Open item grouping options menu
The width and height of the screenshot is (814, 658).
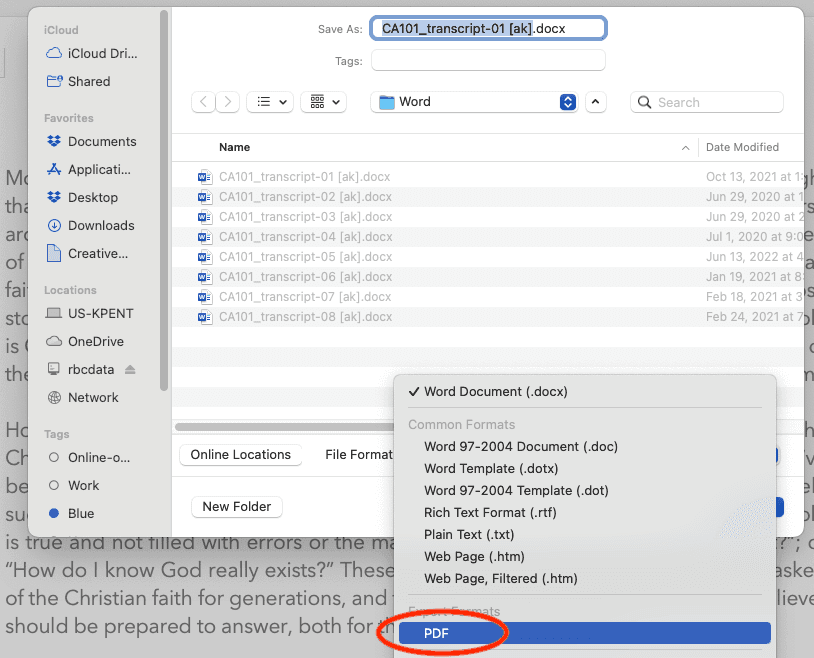[324, 102]
